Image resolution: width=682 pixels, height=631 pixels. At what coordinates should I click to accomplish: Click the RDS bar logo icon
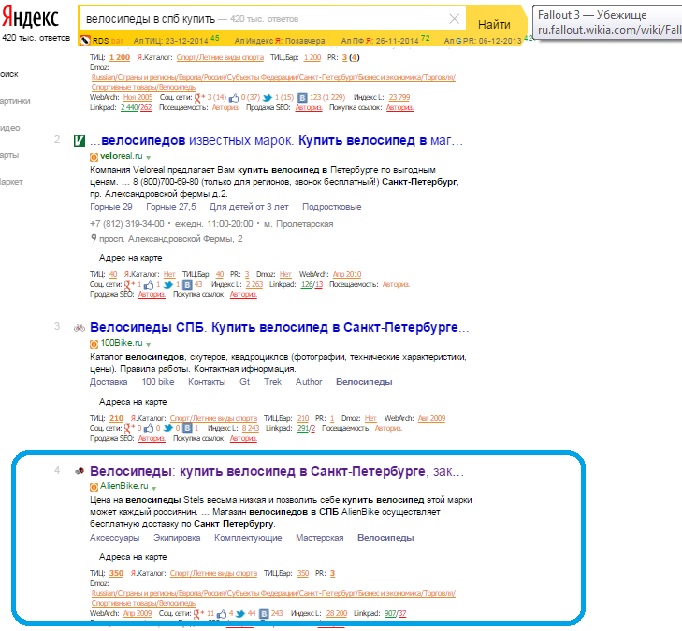(x=86, y=40)
